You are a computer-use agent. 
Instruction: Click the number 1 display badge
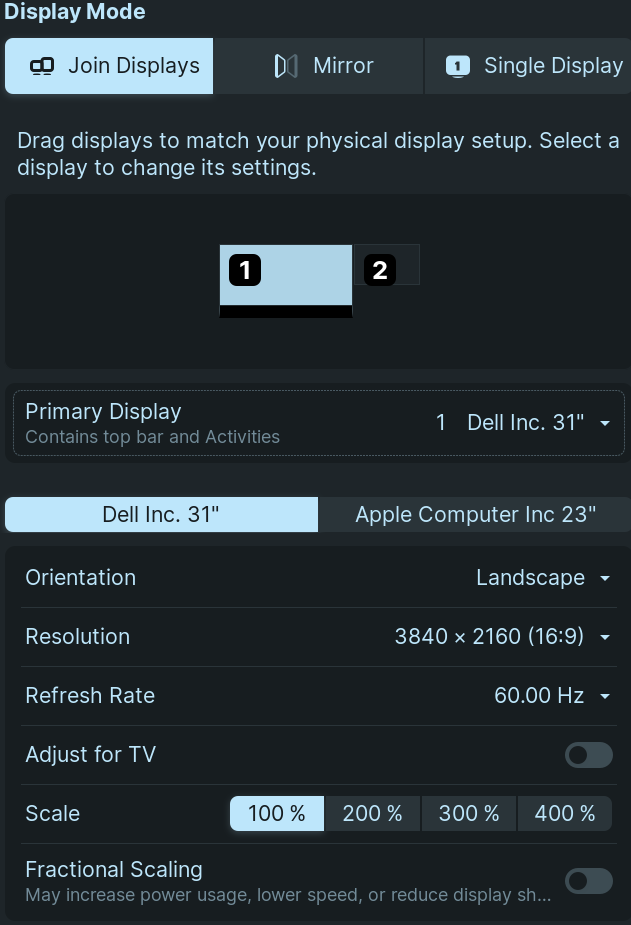(245, 270)
